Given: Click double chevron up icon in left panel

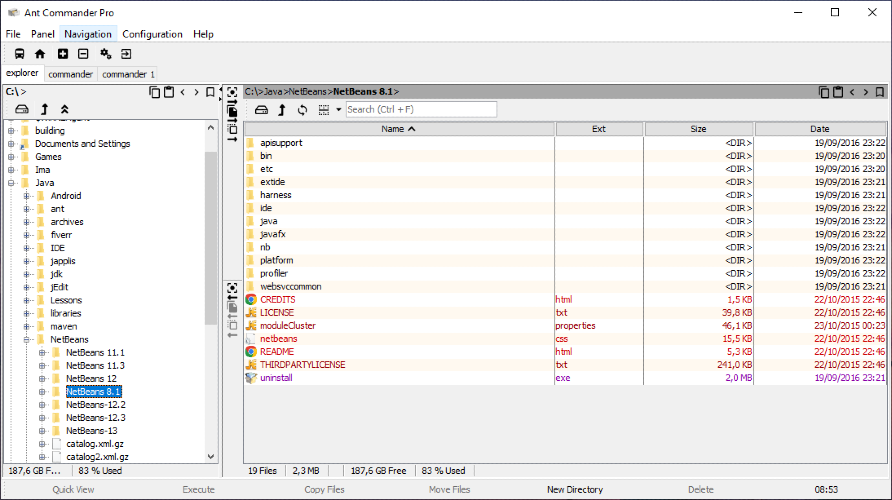Looking at the screenshot, I should point(64,109).
